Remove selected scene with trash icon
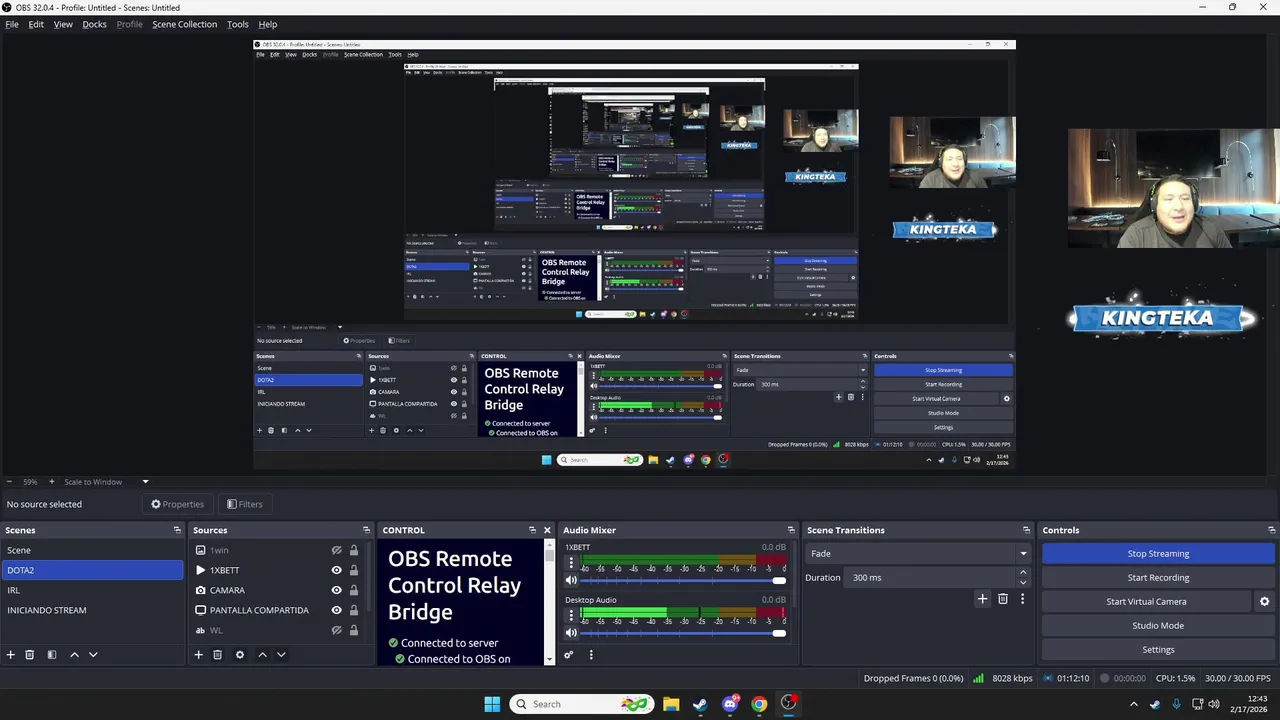Screen dimensions: 1280x720 point(30,655)
